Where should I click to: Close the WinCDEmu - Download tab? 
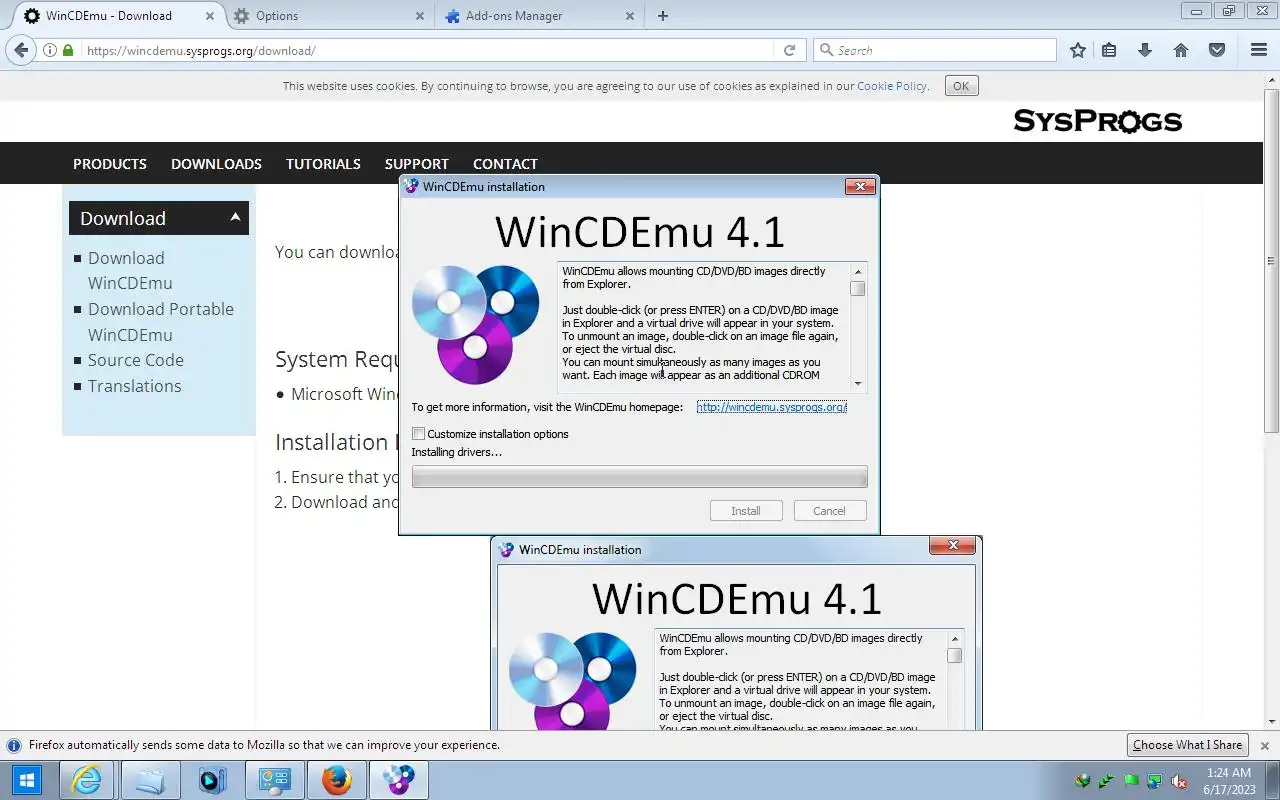click(x=209, y=16)
